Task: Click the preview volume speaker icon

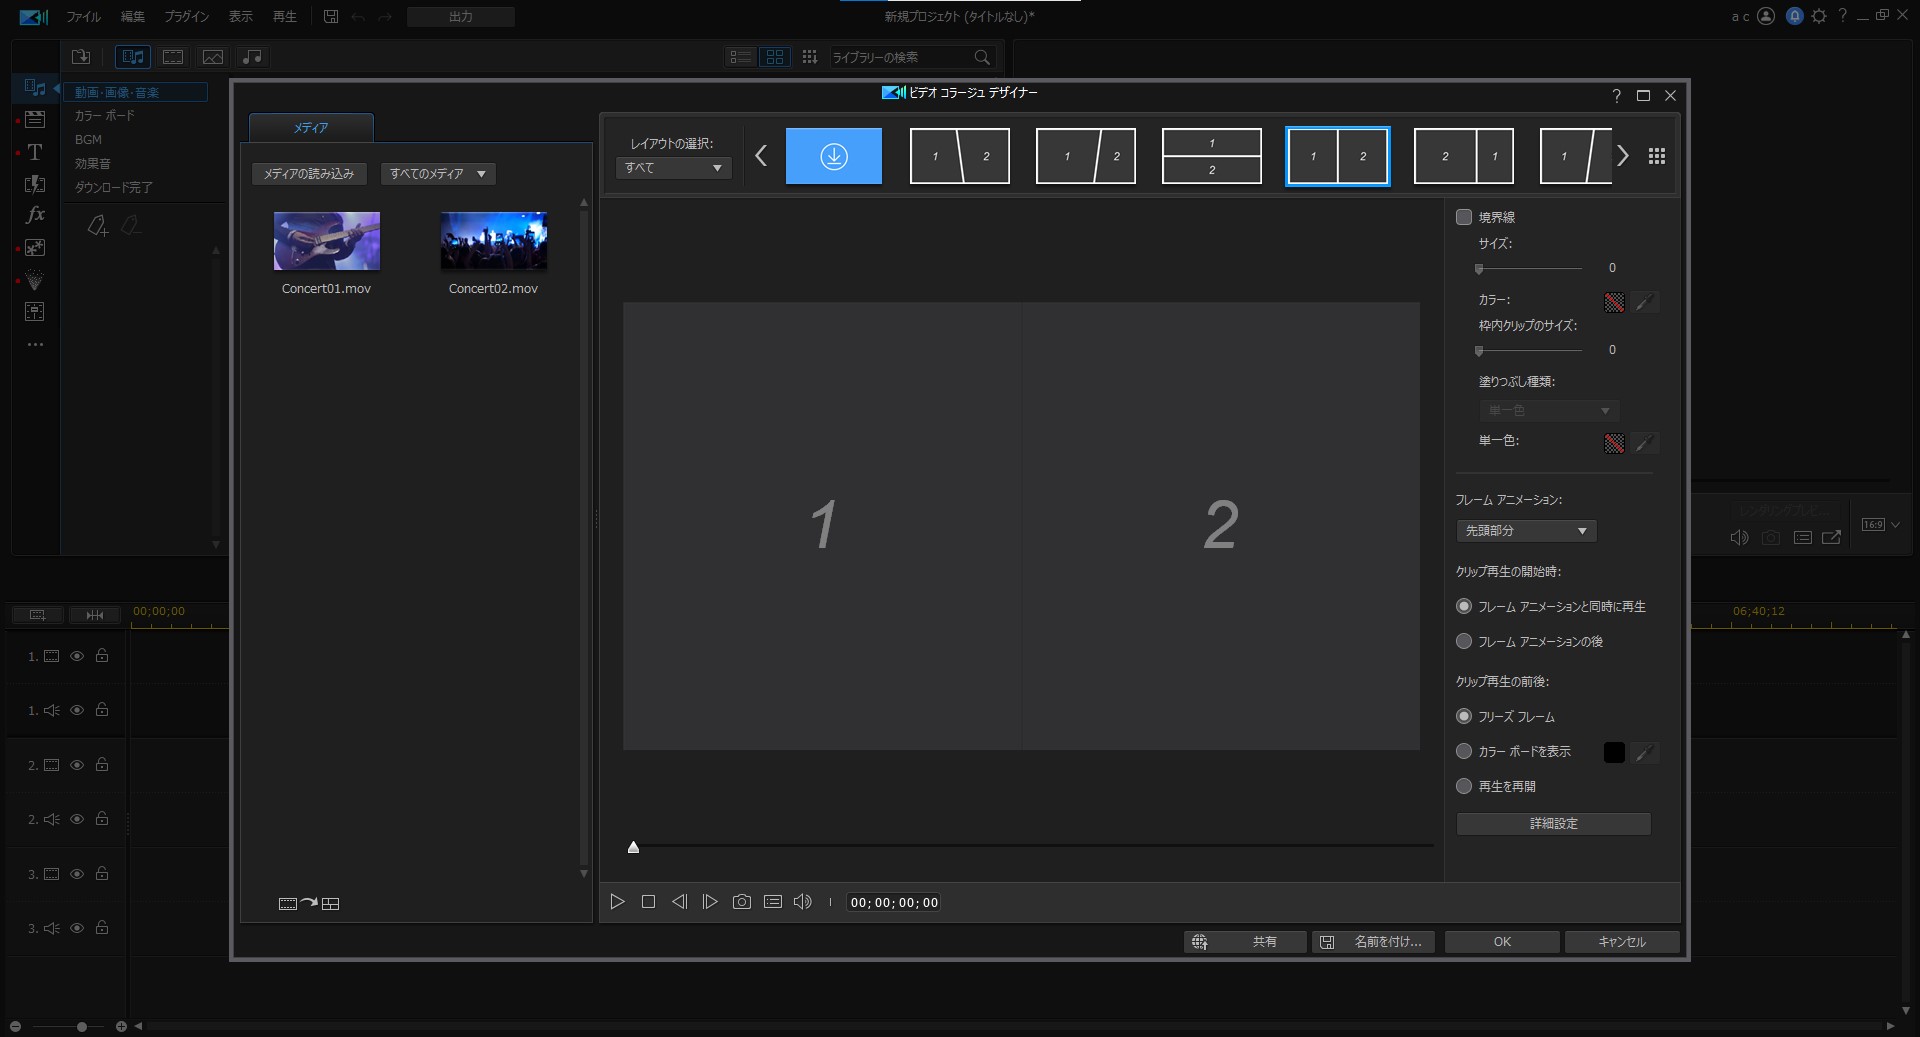Action: 802,902
